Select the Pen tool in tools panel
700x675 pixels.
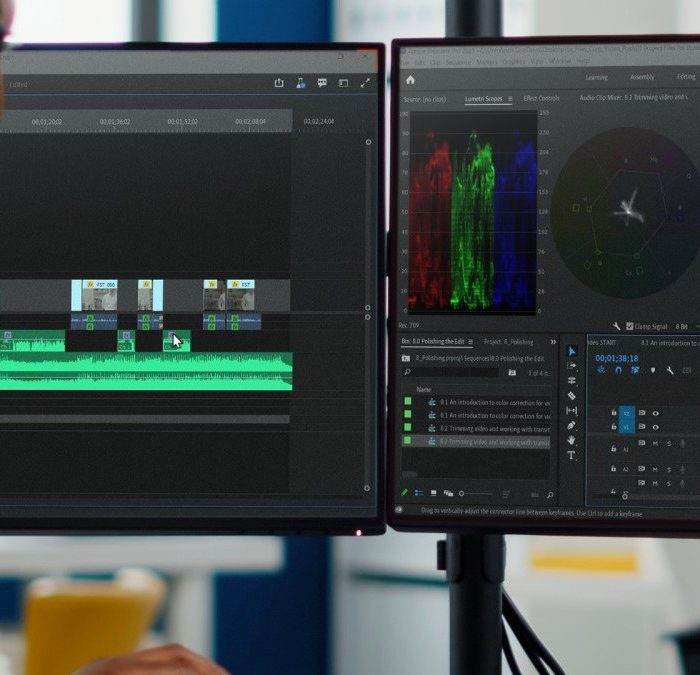point(571,425)
